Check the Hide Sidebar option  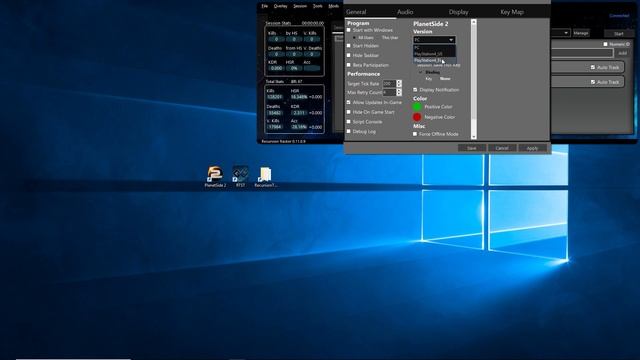(349, 55)
